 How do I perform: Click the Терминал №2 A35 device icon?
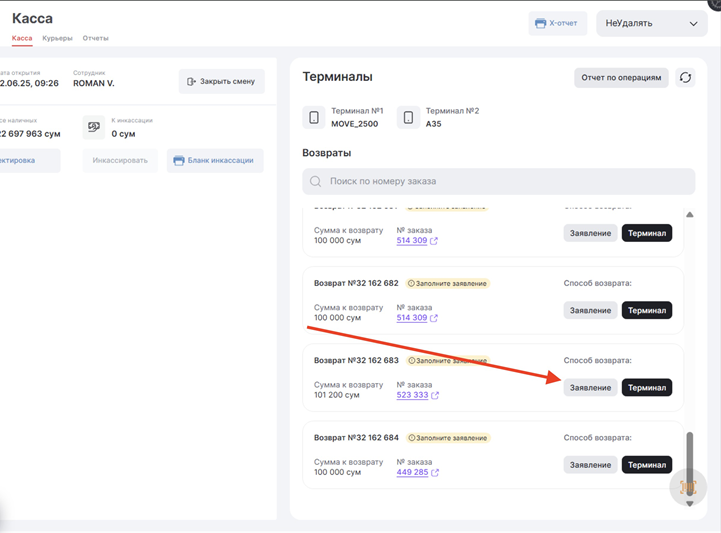click(x=408, y=118)
